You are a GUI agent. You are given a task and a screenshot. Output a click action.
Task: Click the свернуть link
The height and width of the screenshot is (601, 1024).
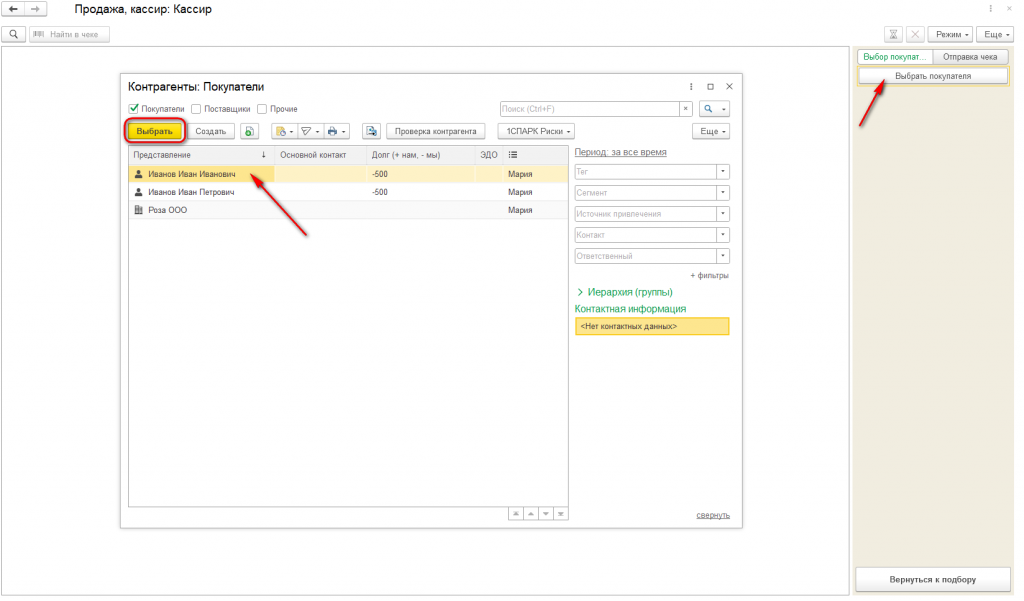[x=713, y=515]
